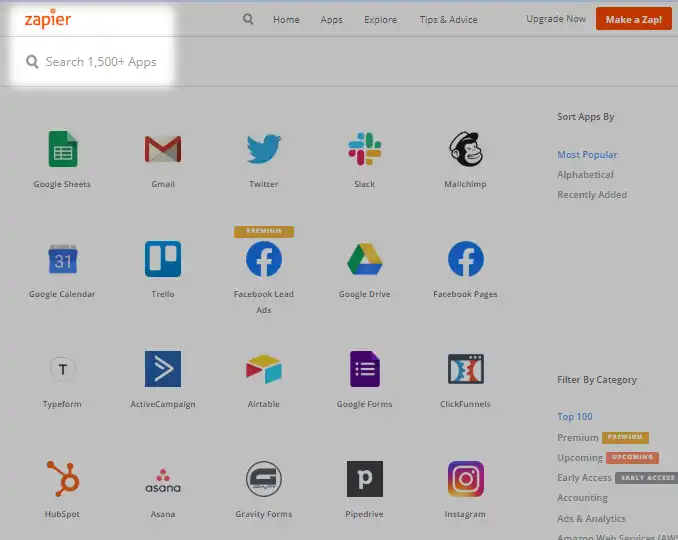Open the Google Sheets app icon
Viewport: 678px width, 540px height.
[63, 149]
